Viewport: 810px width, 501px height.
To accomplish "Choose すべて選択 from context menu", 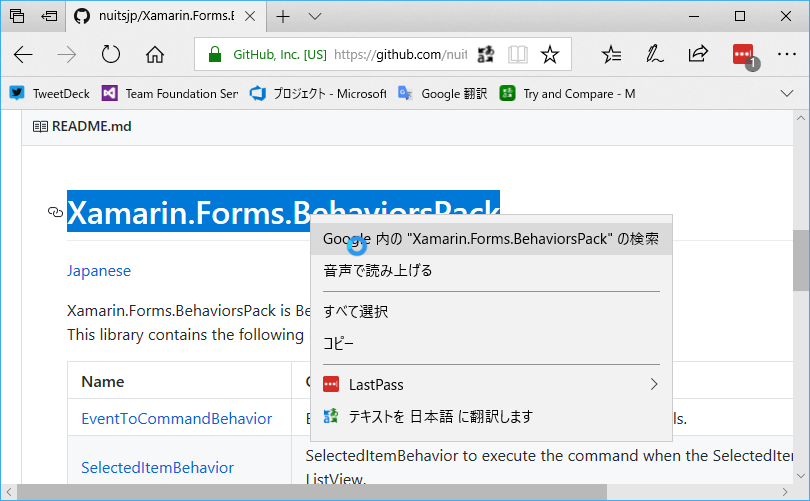I will [x=491, y=311].
